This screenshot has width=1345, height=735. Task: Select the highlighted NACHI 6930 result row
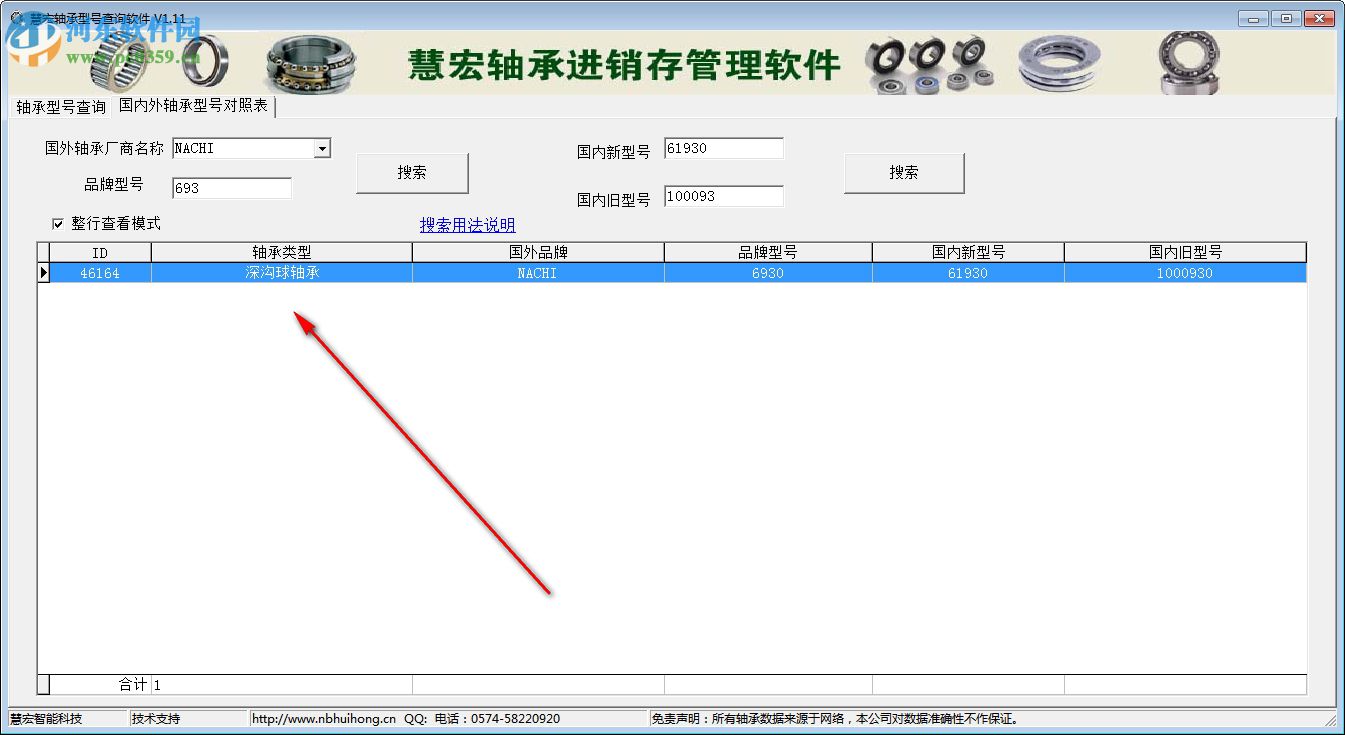tap(670, 272)
